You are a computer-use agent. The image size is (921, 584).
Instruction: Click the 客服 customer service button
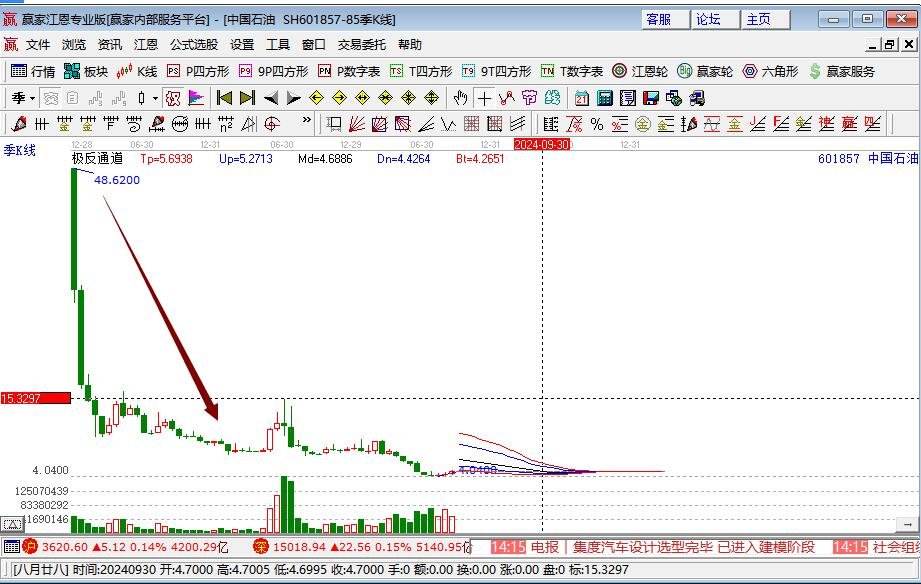point(665,19)
